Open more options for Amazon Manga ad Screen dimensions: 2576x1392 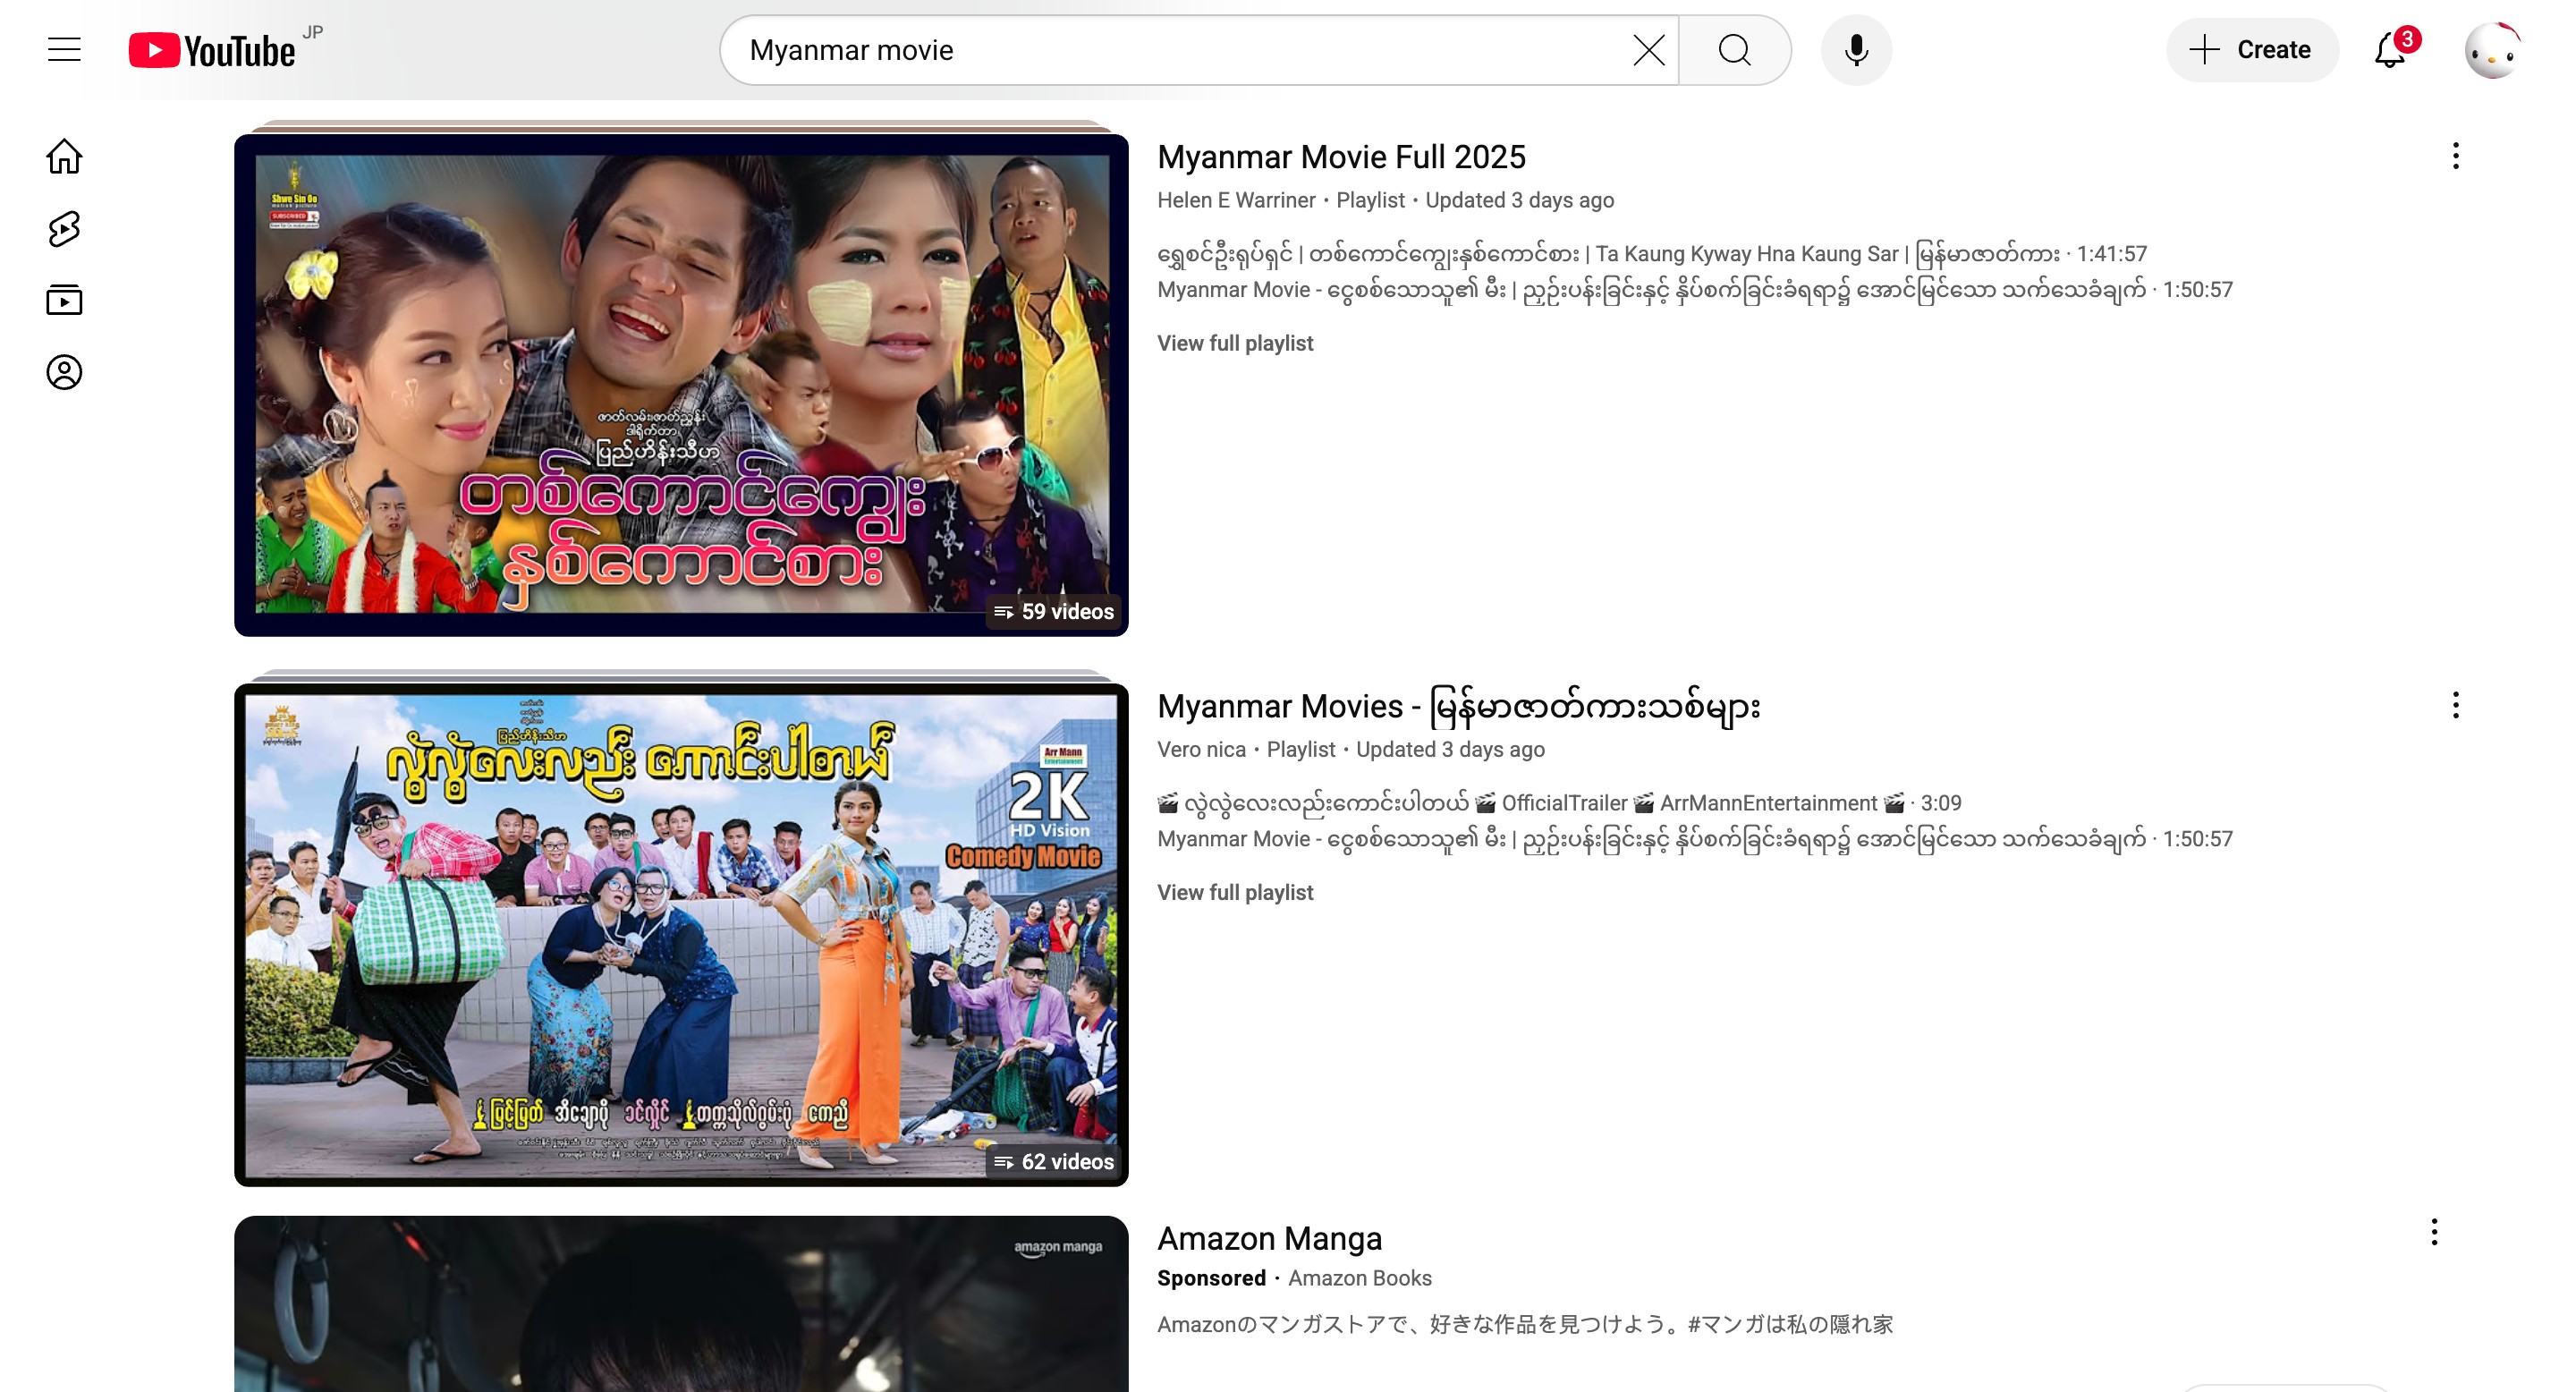click(x=2434, y=1232)
